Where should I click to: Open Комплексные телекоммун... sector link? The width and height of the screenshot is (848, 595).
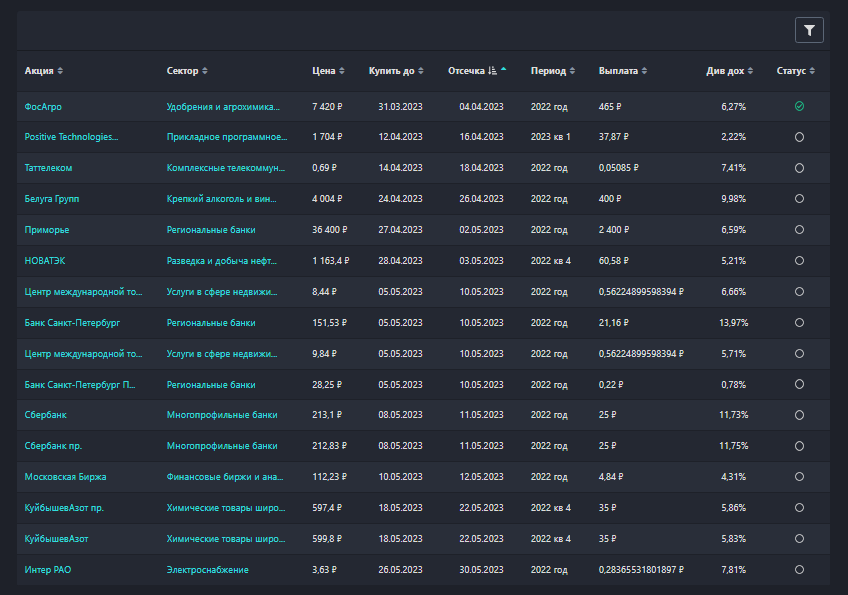click(226, 168)
